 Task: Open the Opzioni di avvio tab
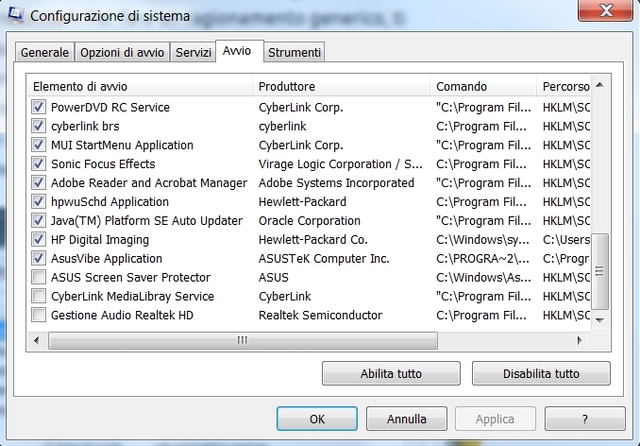click(x=122, y=52)
